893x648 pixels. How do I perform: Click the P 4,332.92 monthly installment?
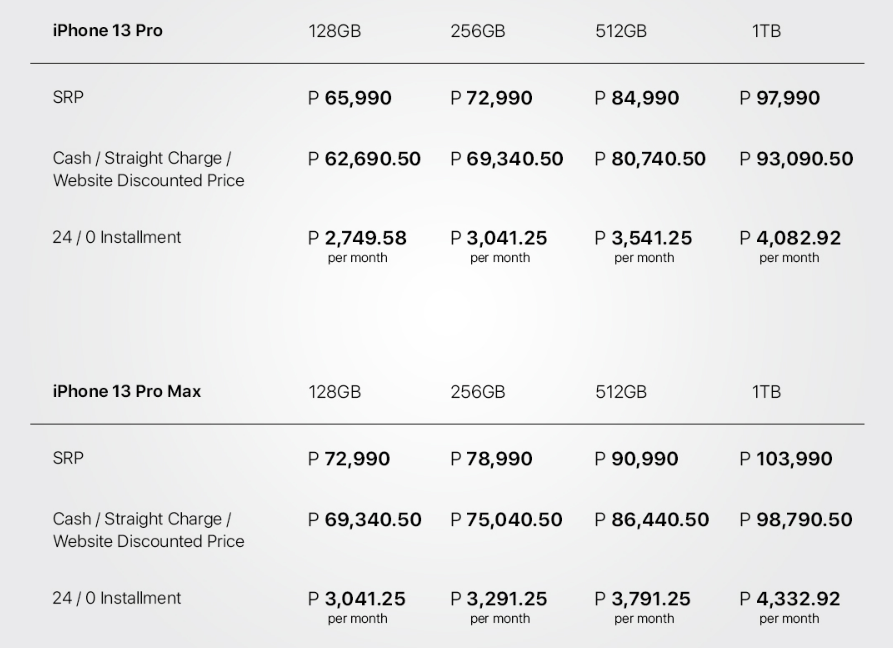pos(790,599)
